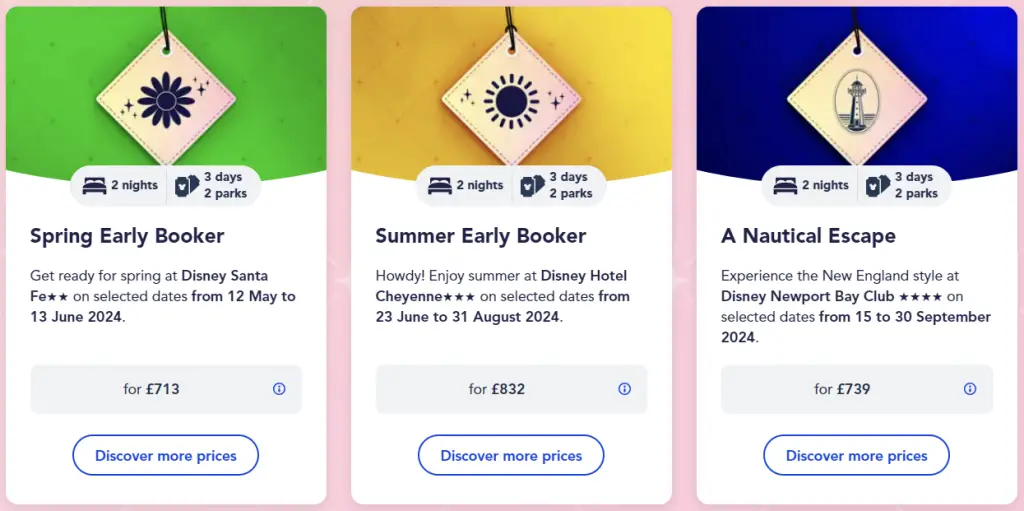Click park ticket icon on Nautical Escape card
Viewport: 1024px width, 511px height.
[x=878, y=186]
